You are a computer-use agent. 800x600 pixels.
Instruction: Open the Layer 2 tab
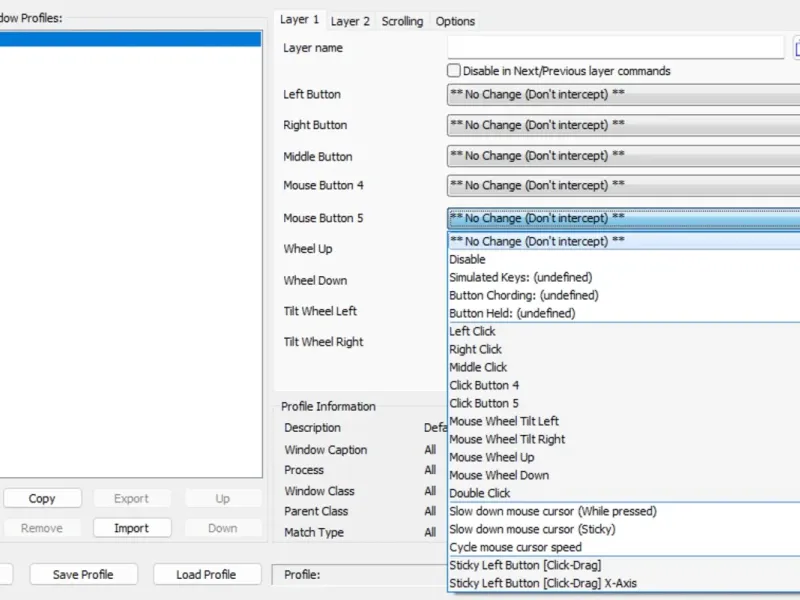tap(350, 21)
